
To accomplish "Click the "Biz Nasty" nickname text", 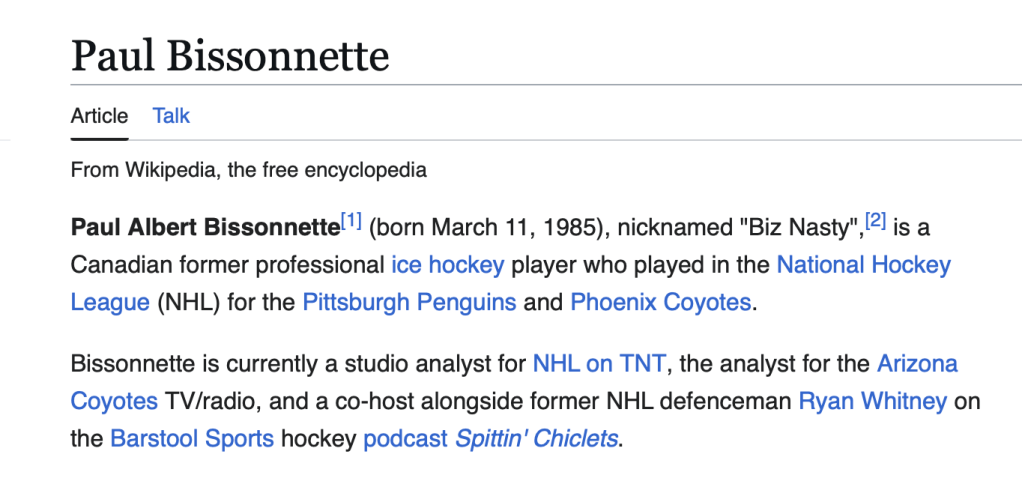I will click(x=798, y=228).
